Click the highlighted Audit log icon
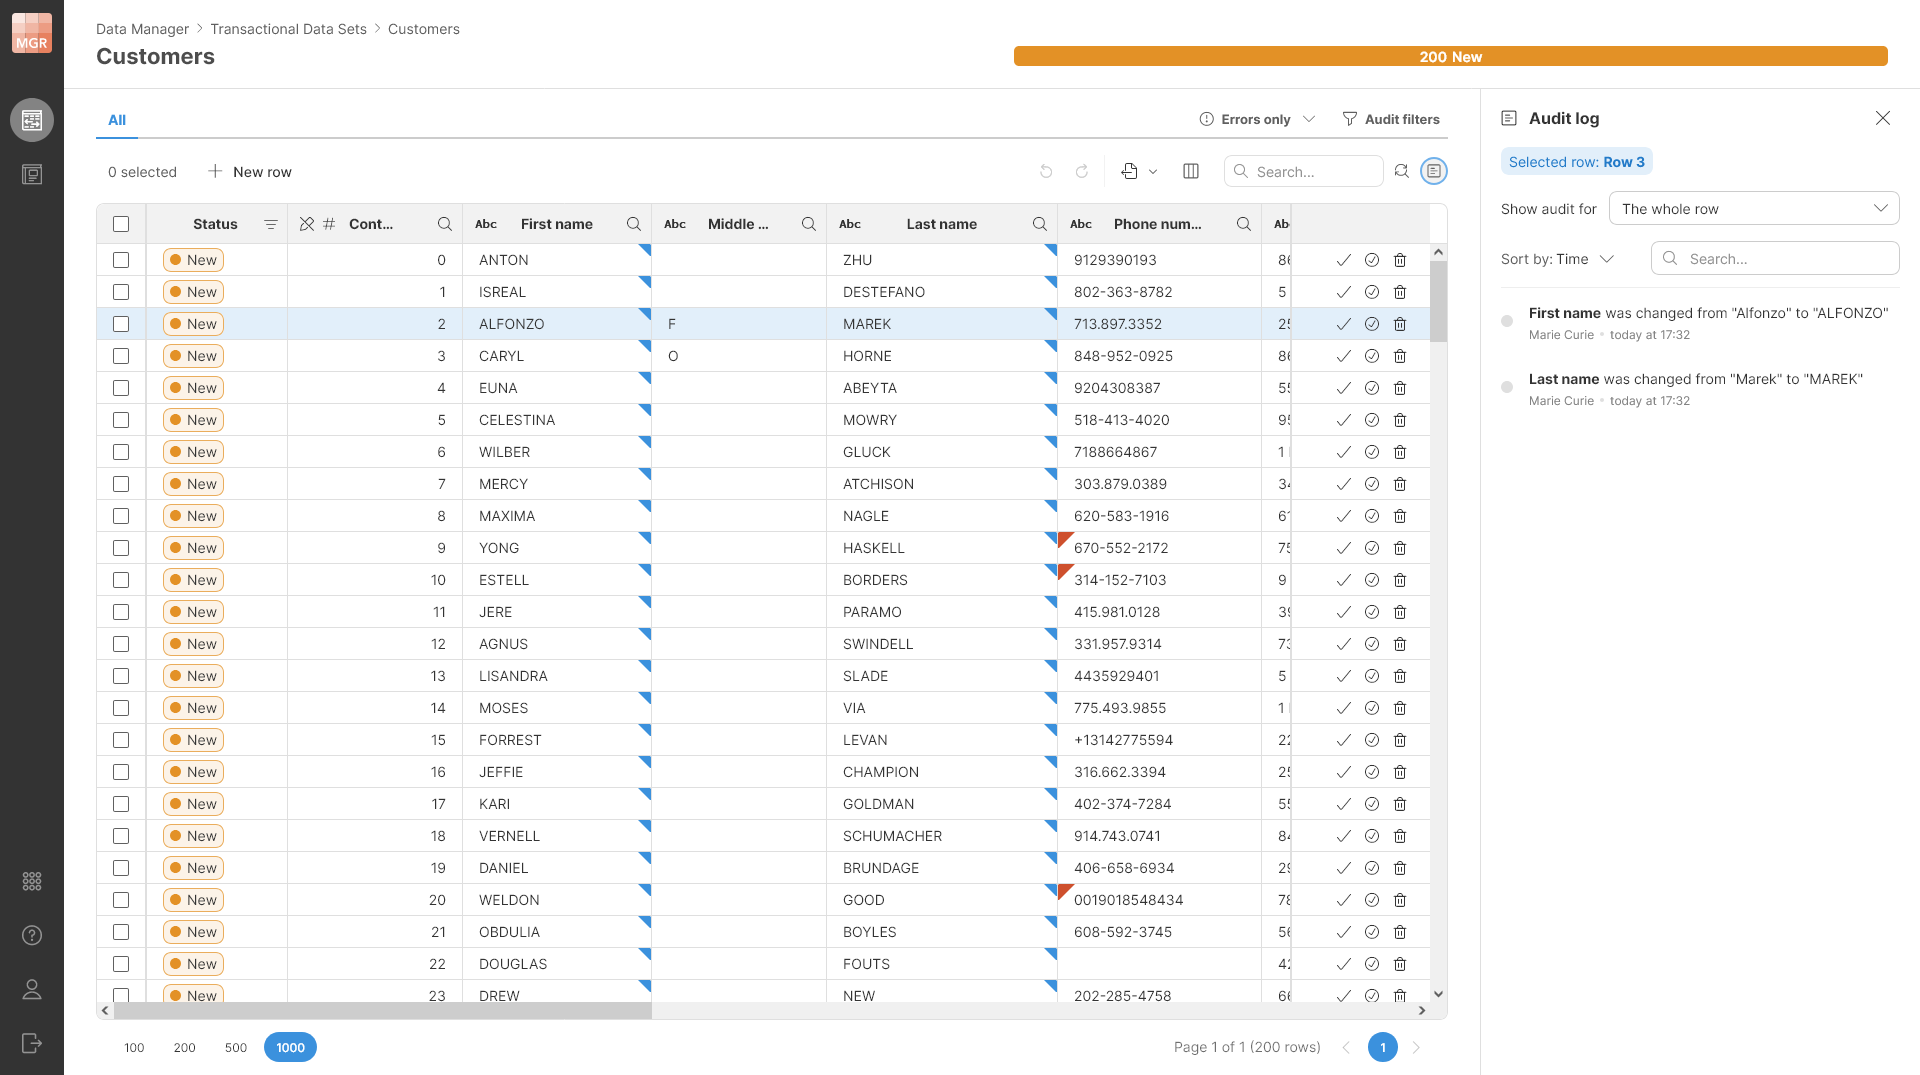This screenshot has width=1920, height=1075. coord(1435,171)
